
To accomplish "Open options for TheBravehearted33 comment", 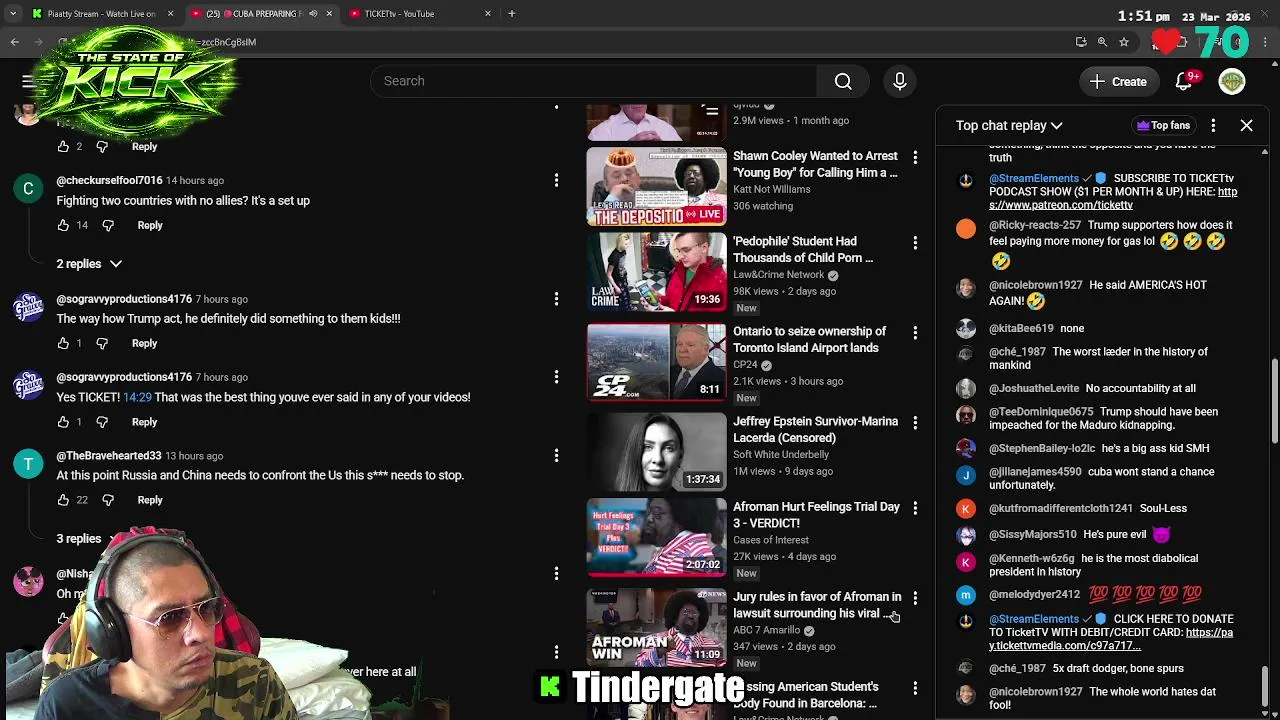I will tap(556, 456).
